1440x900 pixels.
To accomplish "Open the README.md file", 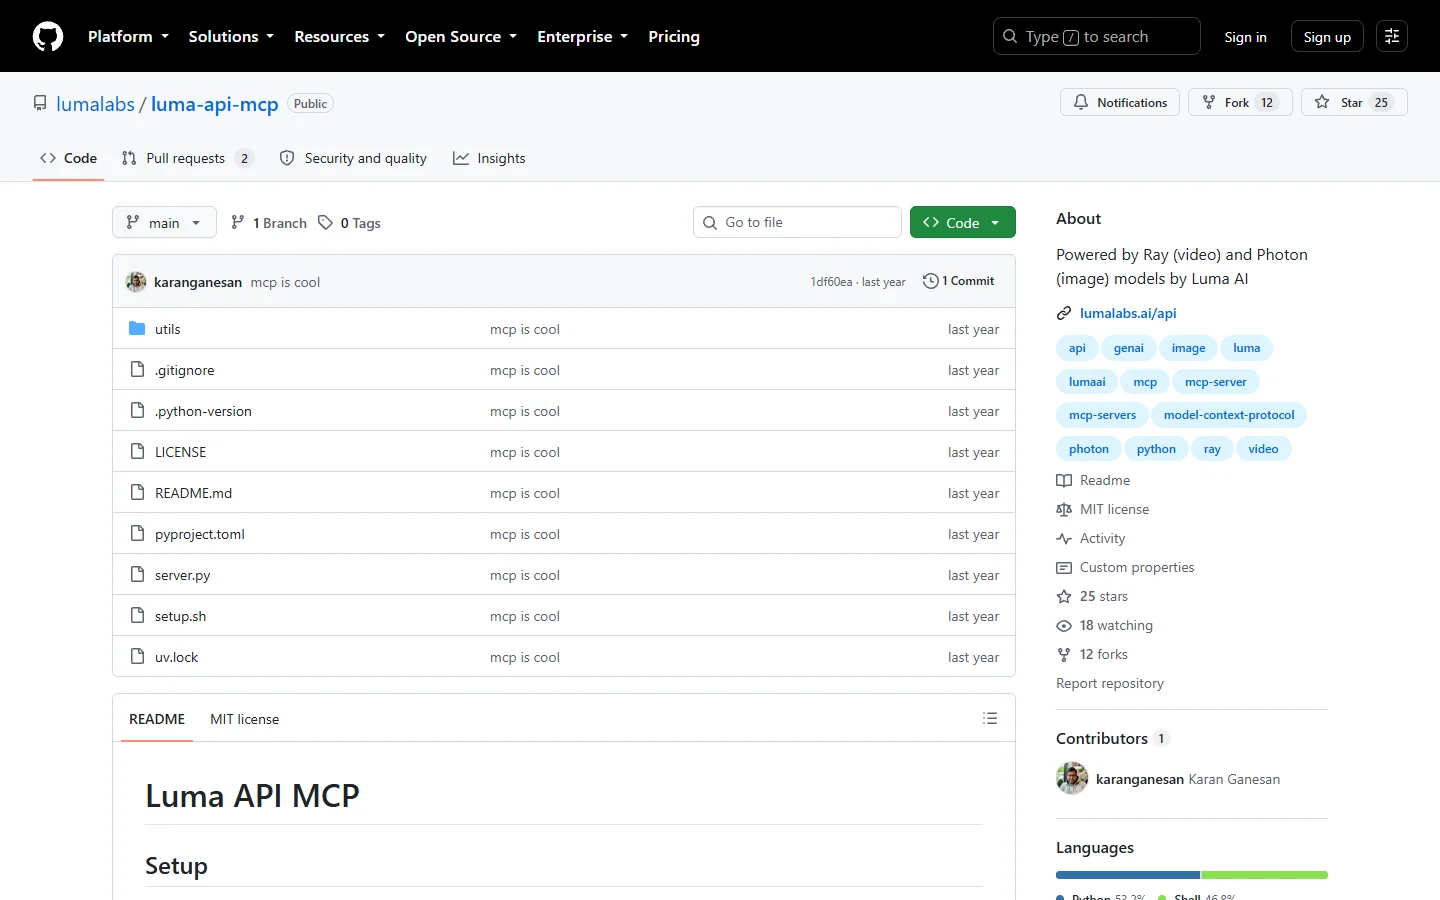I will tap(193, 493).
